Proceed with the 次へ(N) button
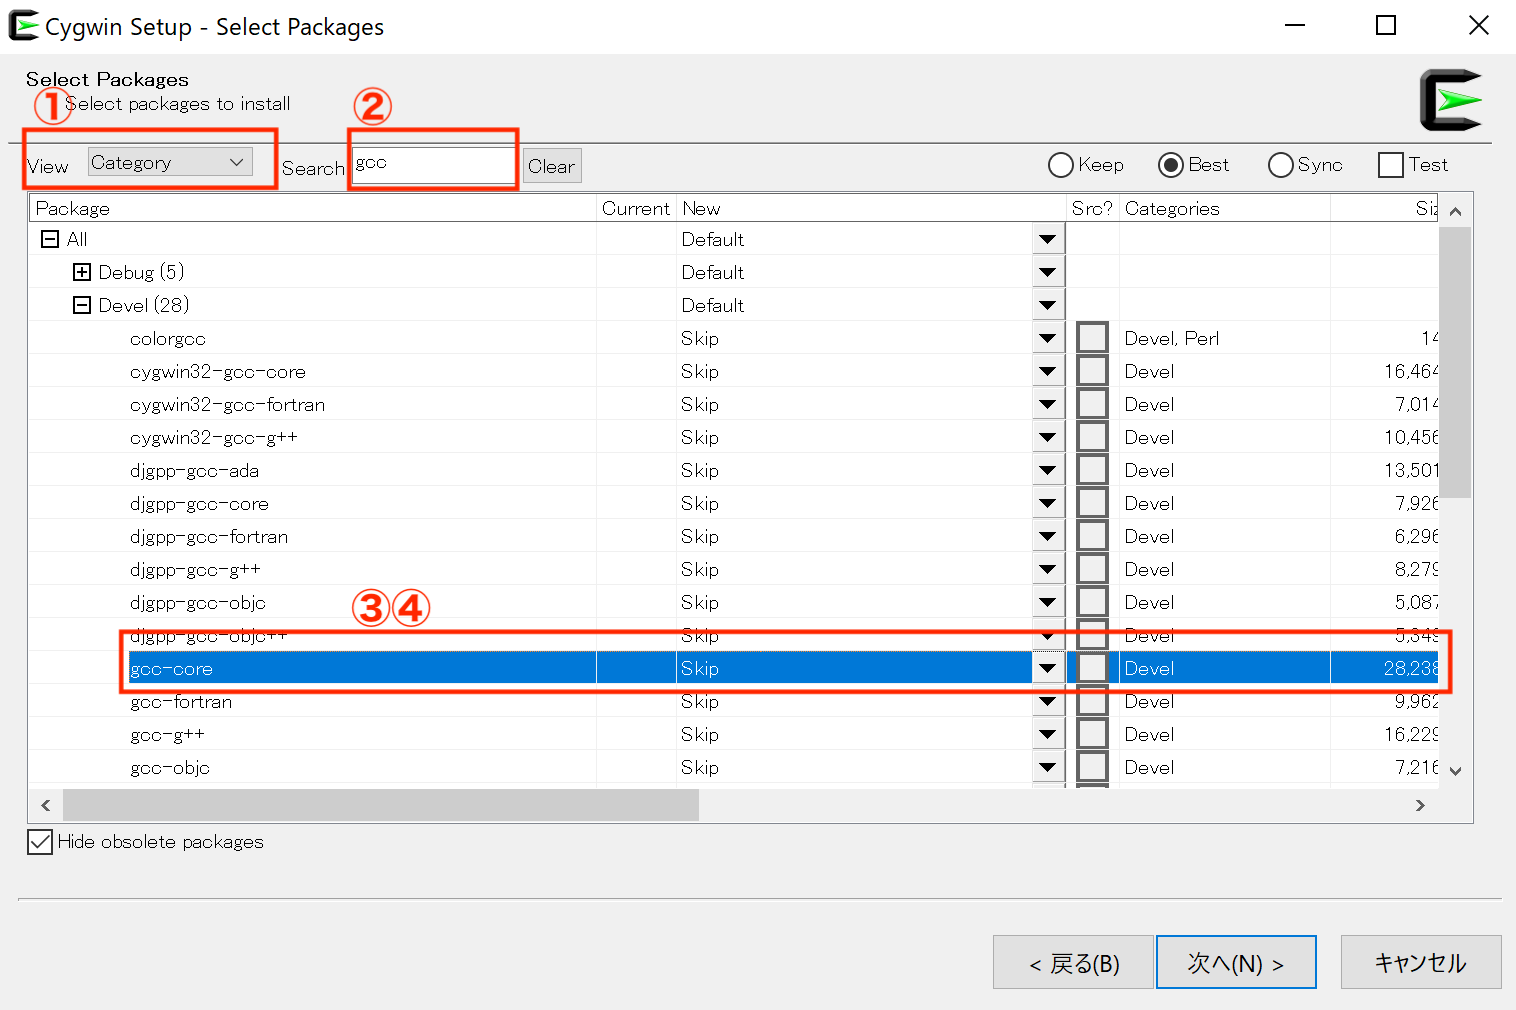 click(x=1236, y=962)
